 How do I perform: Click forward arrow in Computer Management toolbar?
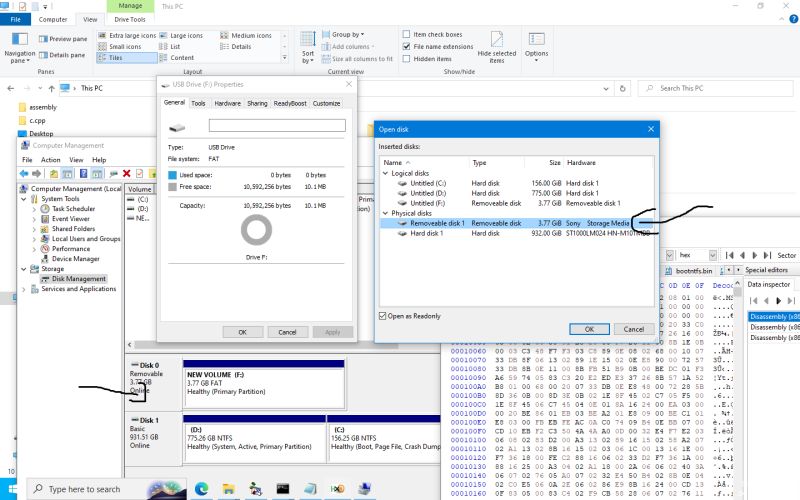tap(36, 173)
